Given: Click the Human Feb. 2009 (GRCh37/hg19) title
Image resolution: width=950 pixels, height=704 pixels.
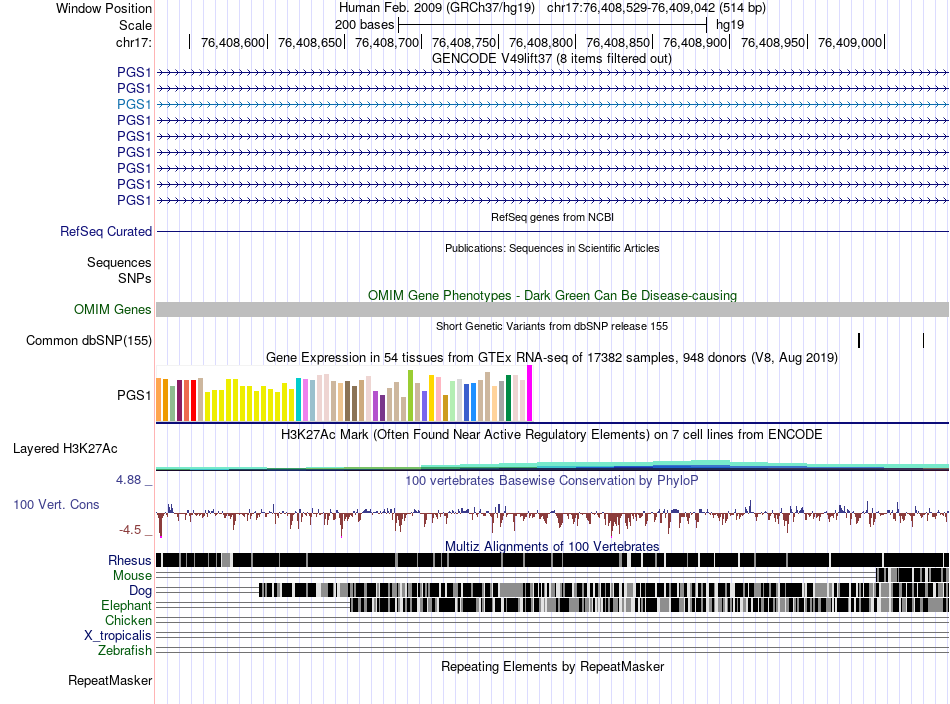Looking at the screenshot, I should tap(437, 8).
